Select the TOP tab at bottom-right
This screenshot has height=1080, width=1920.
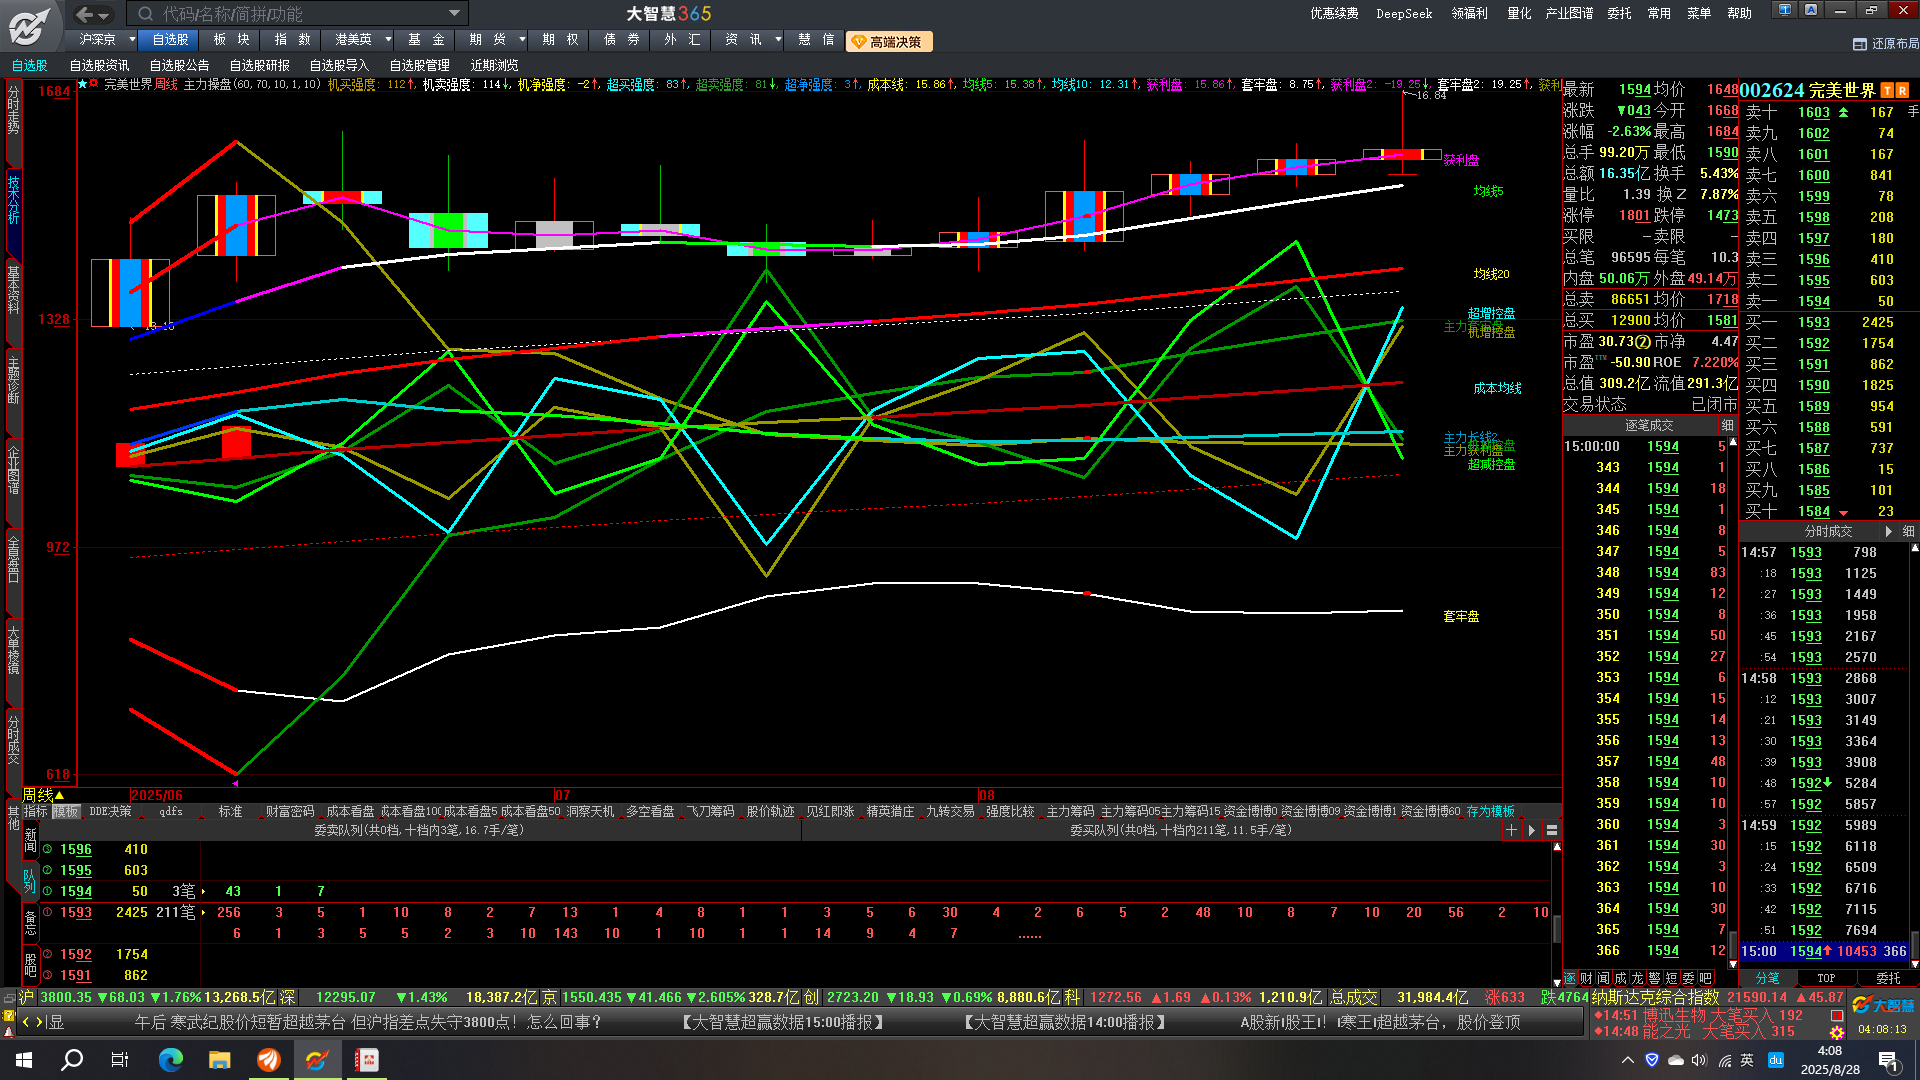(1826, 978)
